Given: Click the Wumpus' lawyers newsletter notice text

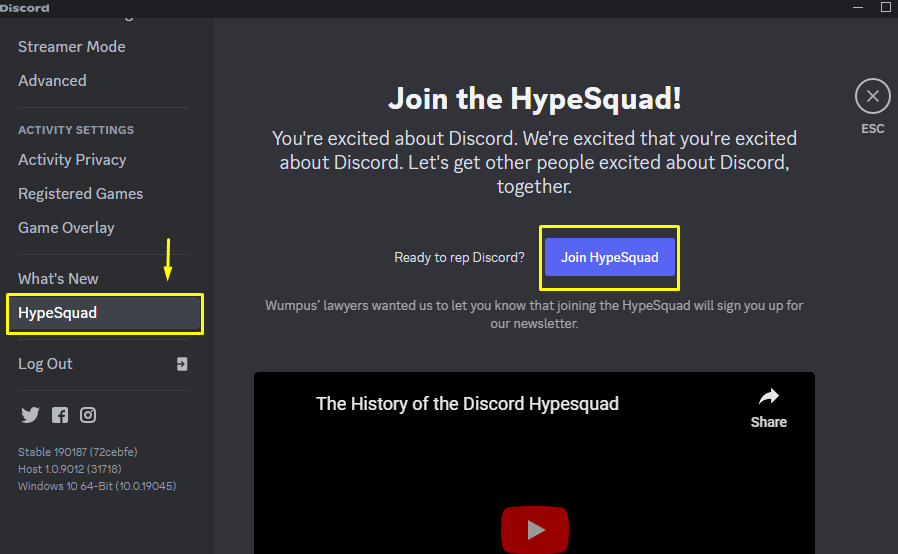Looking at the screenshot, I should pyautogui.click(x=534, y=315).
